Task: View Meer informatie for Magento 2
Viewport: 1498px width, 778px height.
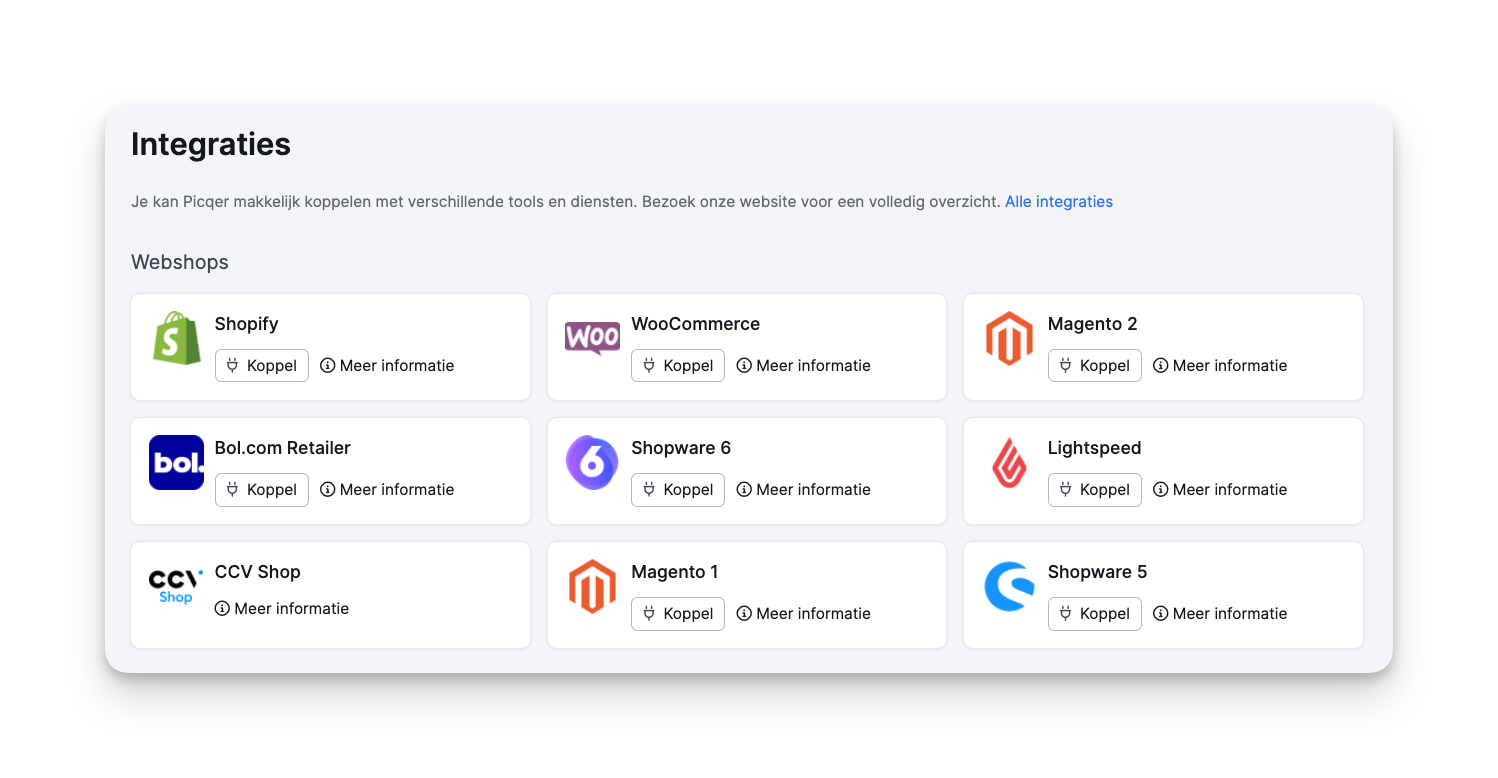Action: tap(1220, 366)
